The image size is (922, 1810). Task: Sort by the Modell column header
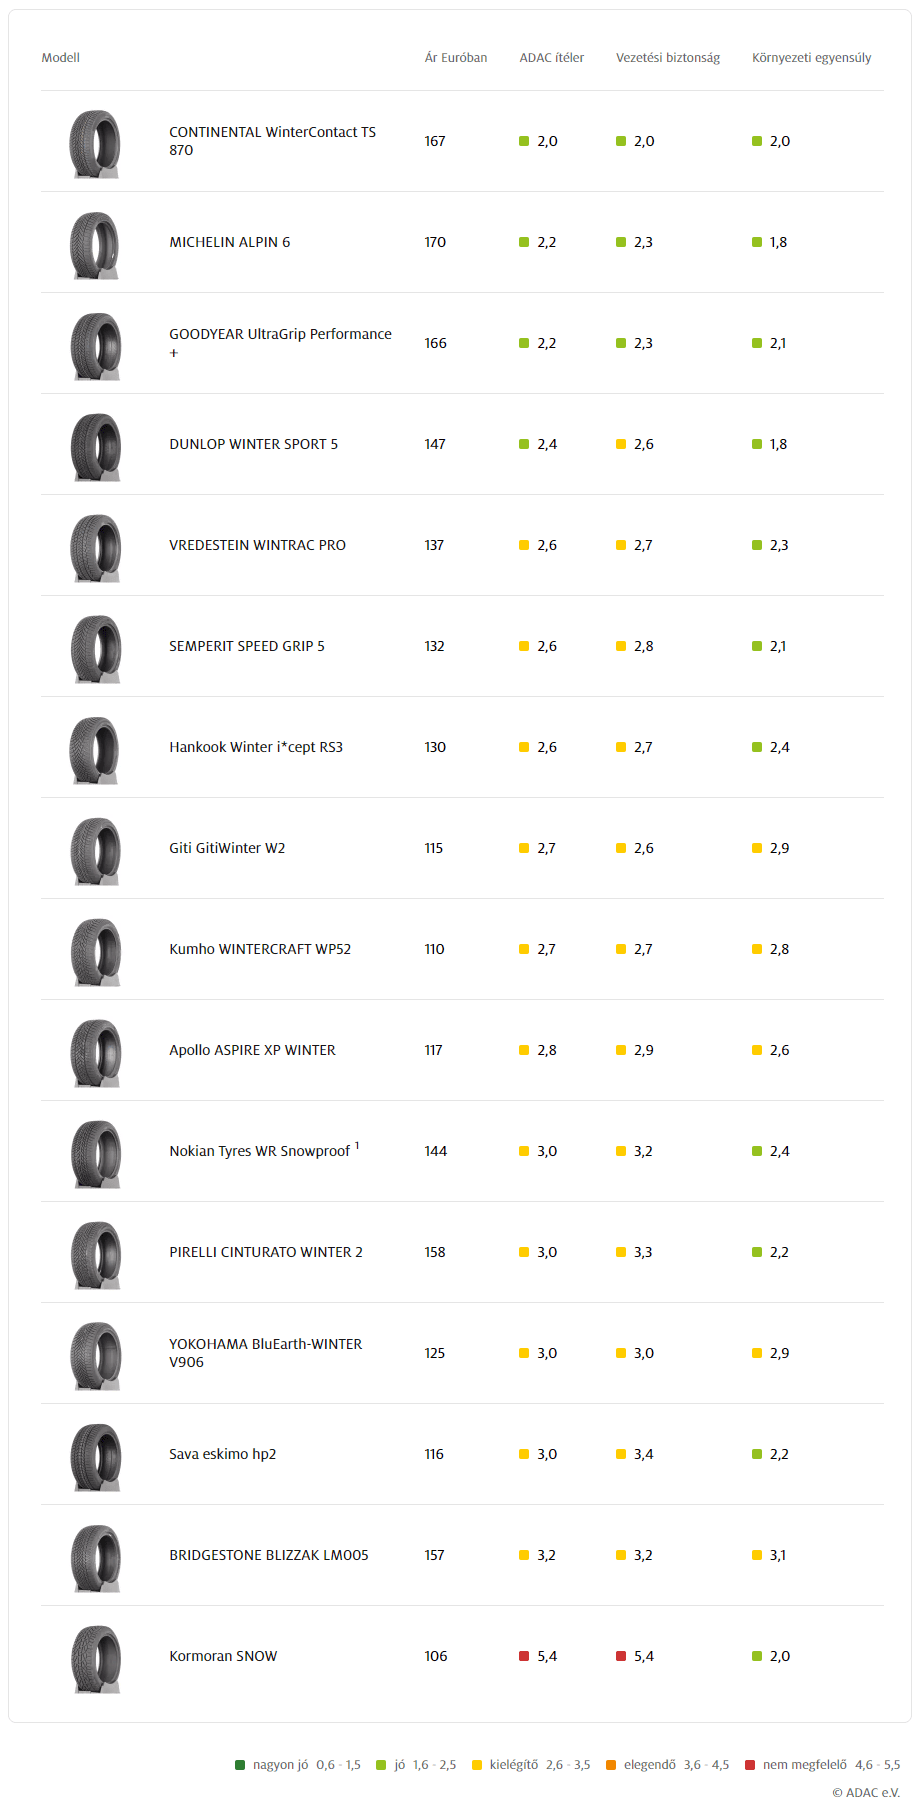(x=61, y=58)
